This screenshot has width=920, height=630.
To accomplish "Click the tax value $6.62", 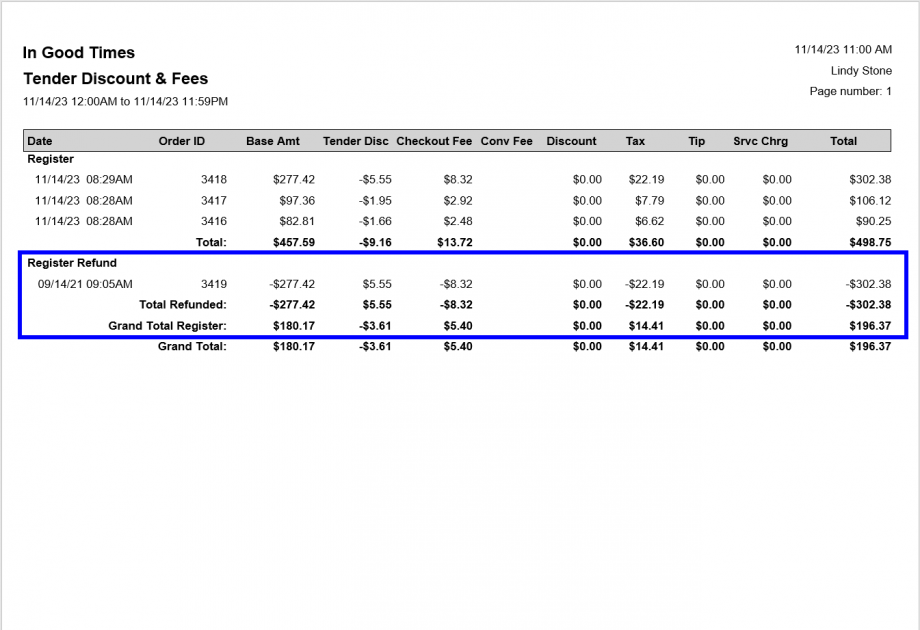I will point(650,221).
